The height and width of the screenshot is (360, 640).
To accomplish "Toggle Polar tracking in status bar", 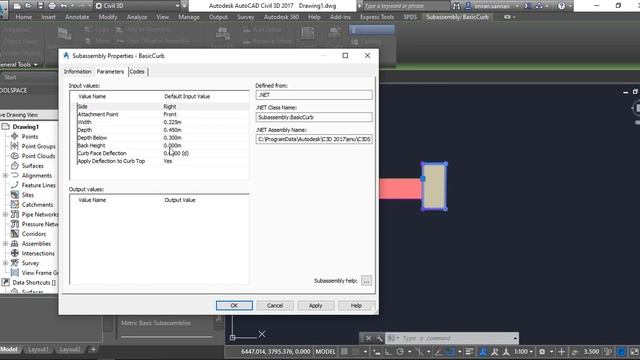I will point(400,351).
